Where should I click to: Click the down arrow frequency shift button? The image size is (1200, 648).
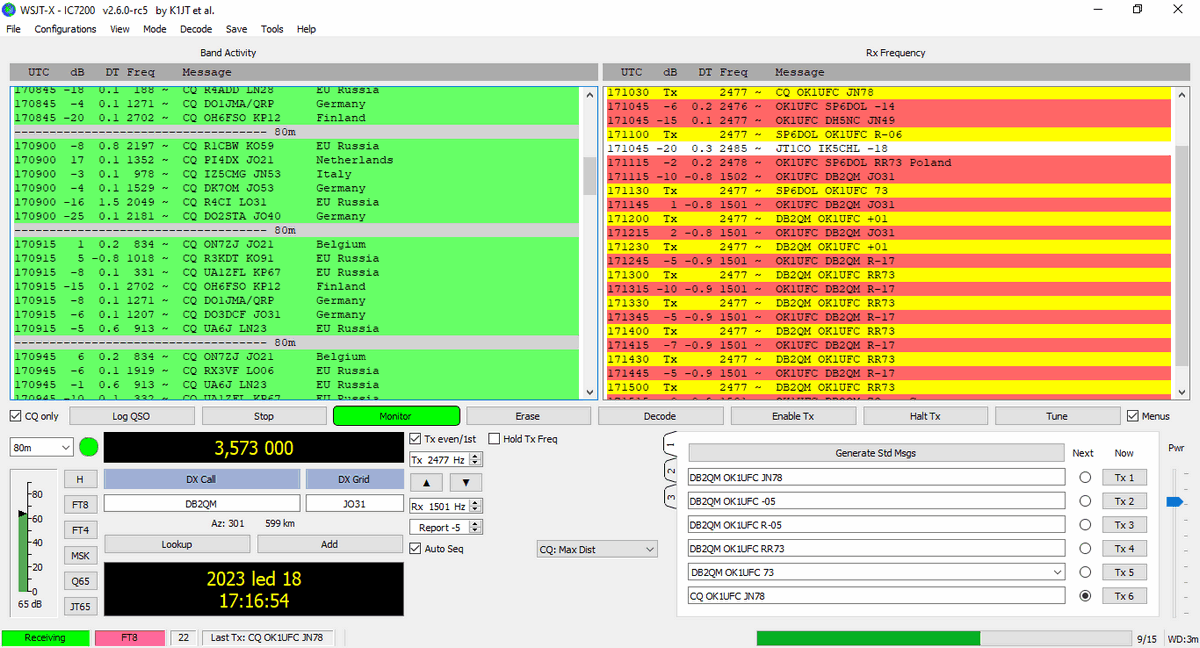click(x=465, y=482)
